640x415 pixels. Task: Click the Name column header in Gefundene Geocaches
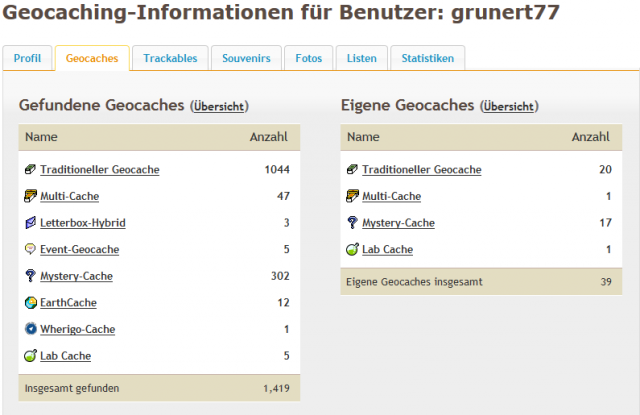click(x=41, y=137)
